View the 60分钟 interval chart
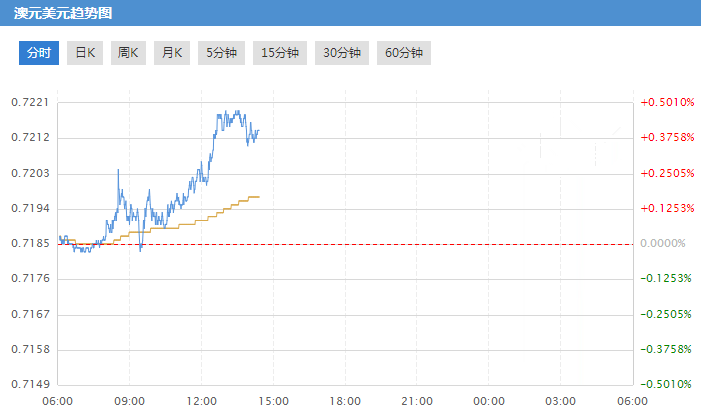This screenshot has height=418, width=701. point(403,53)
